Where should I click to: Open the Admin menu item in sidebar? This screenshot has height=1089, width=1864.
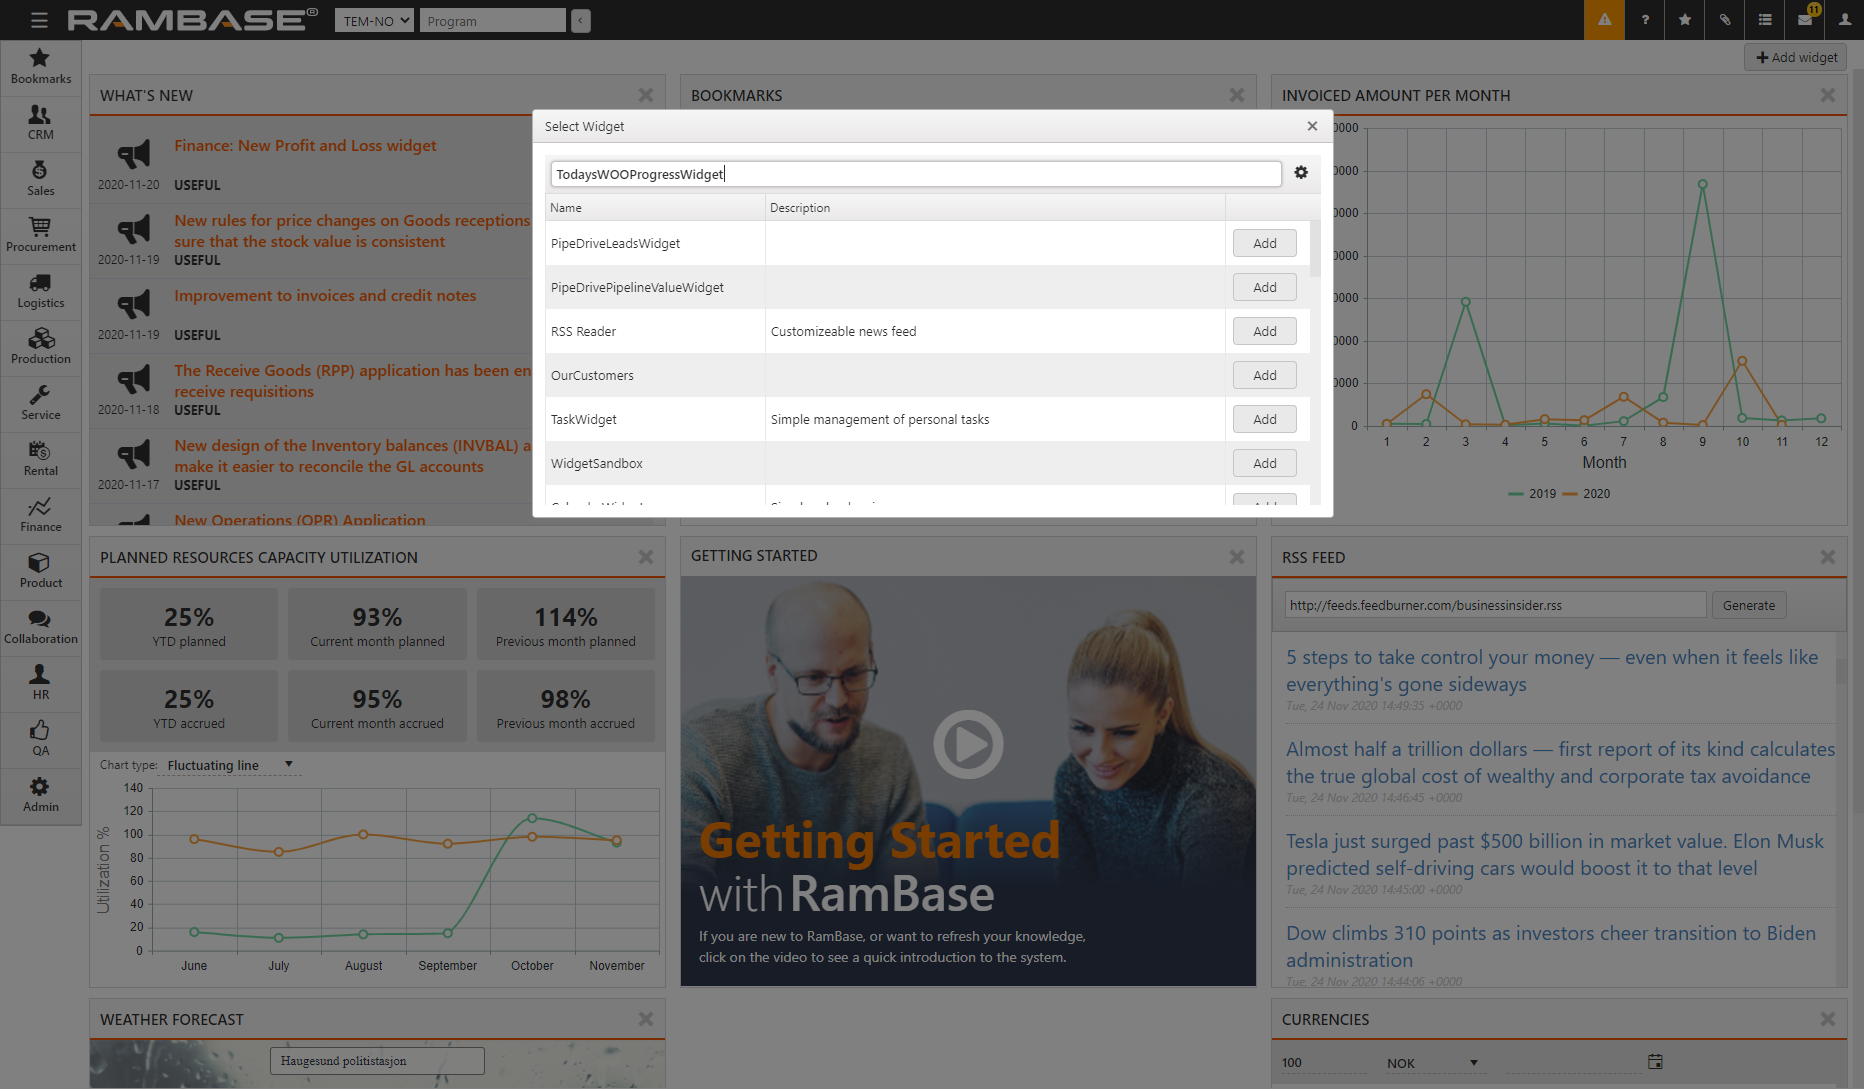click(41, 795)
